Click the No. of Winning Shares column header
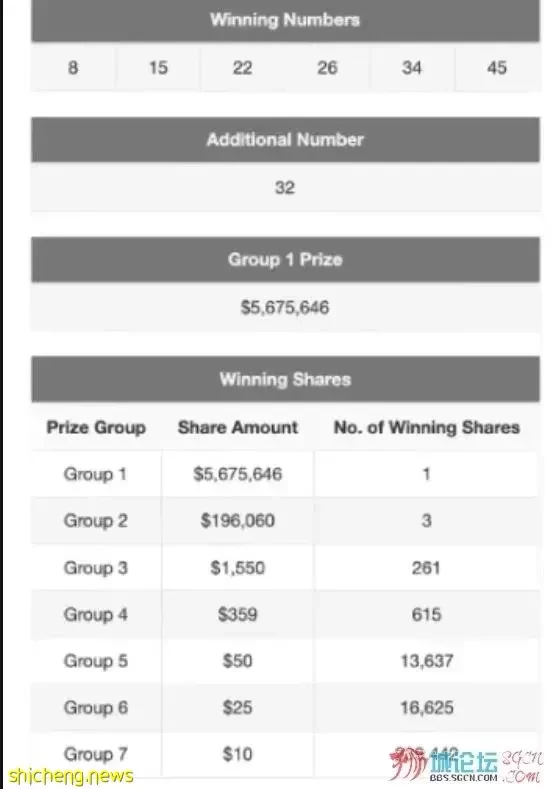Image resolution: width=552 pixels, height=789 pixels. click(427, 427)
